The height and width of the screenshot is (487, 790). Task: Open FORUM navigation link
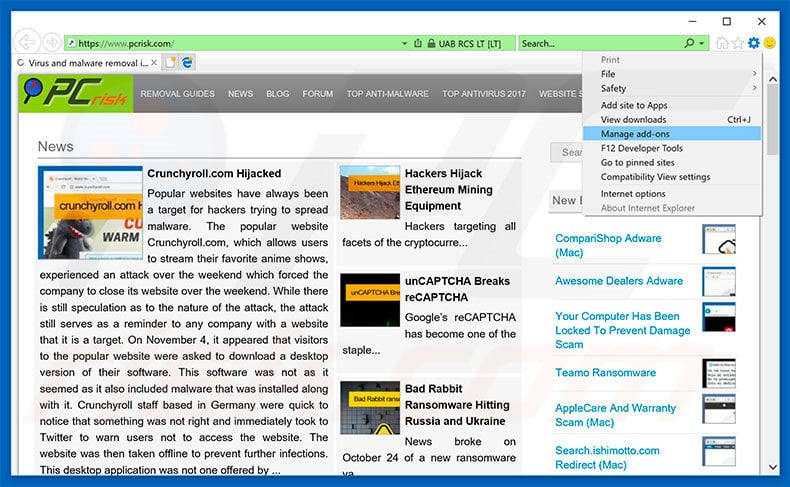point(317,94)
